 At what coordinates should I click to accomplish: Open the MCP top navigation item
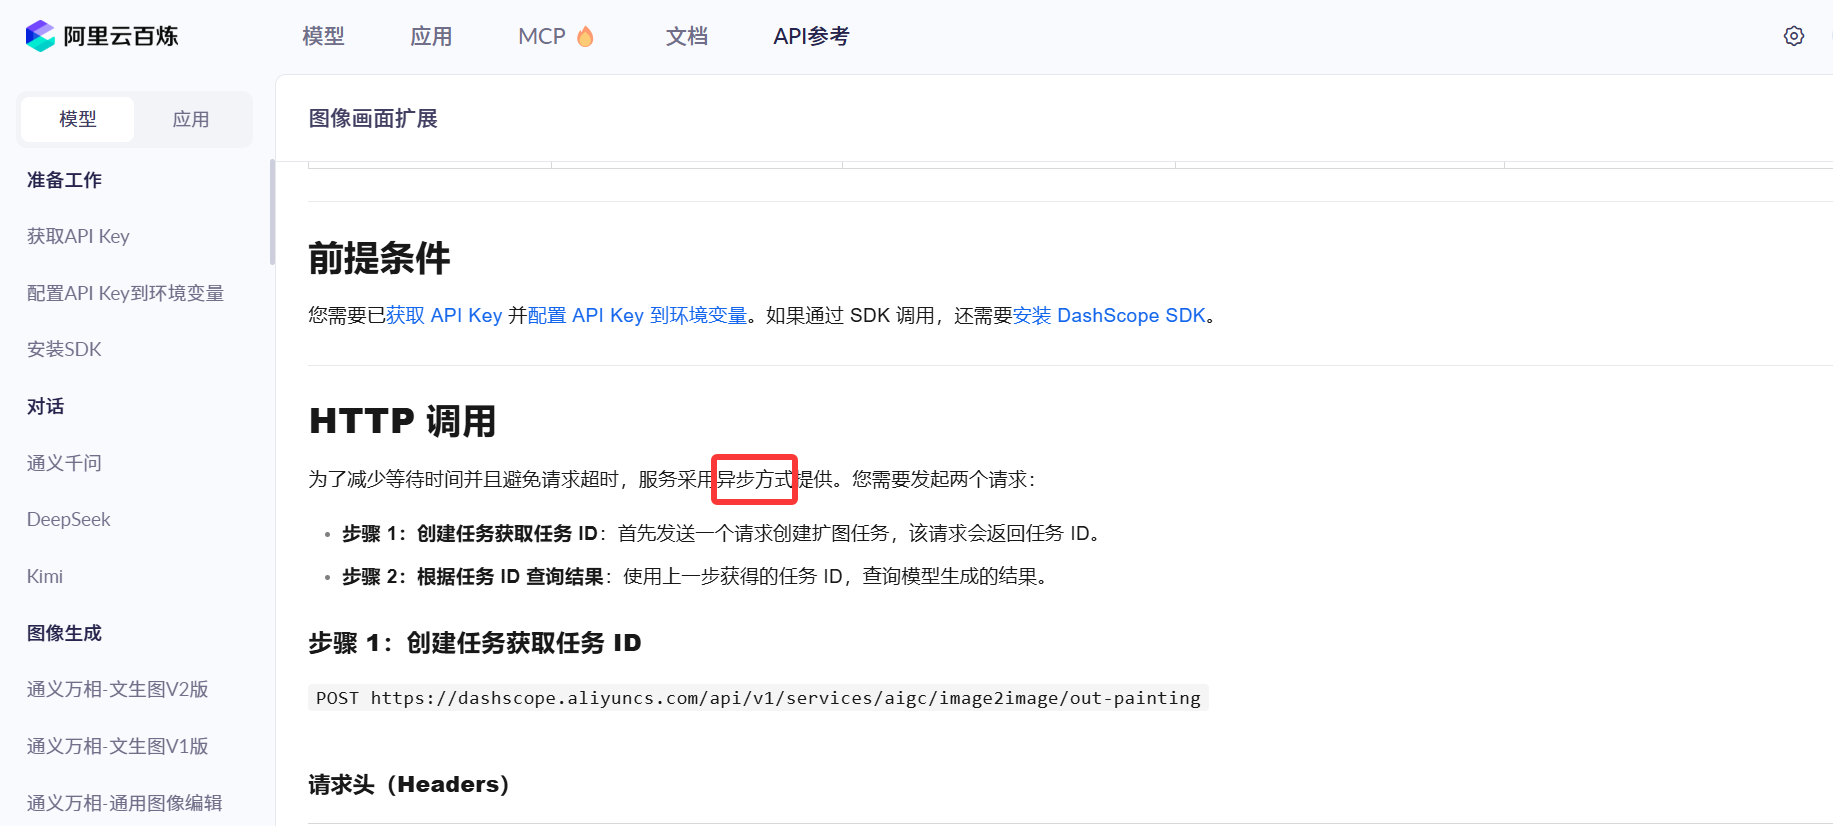(542, 36)
